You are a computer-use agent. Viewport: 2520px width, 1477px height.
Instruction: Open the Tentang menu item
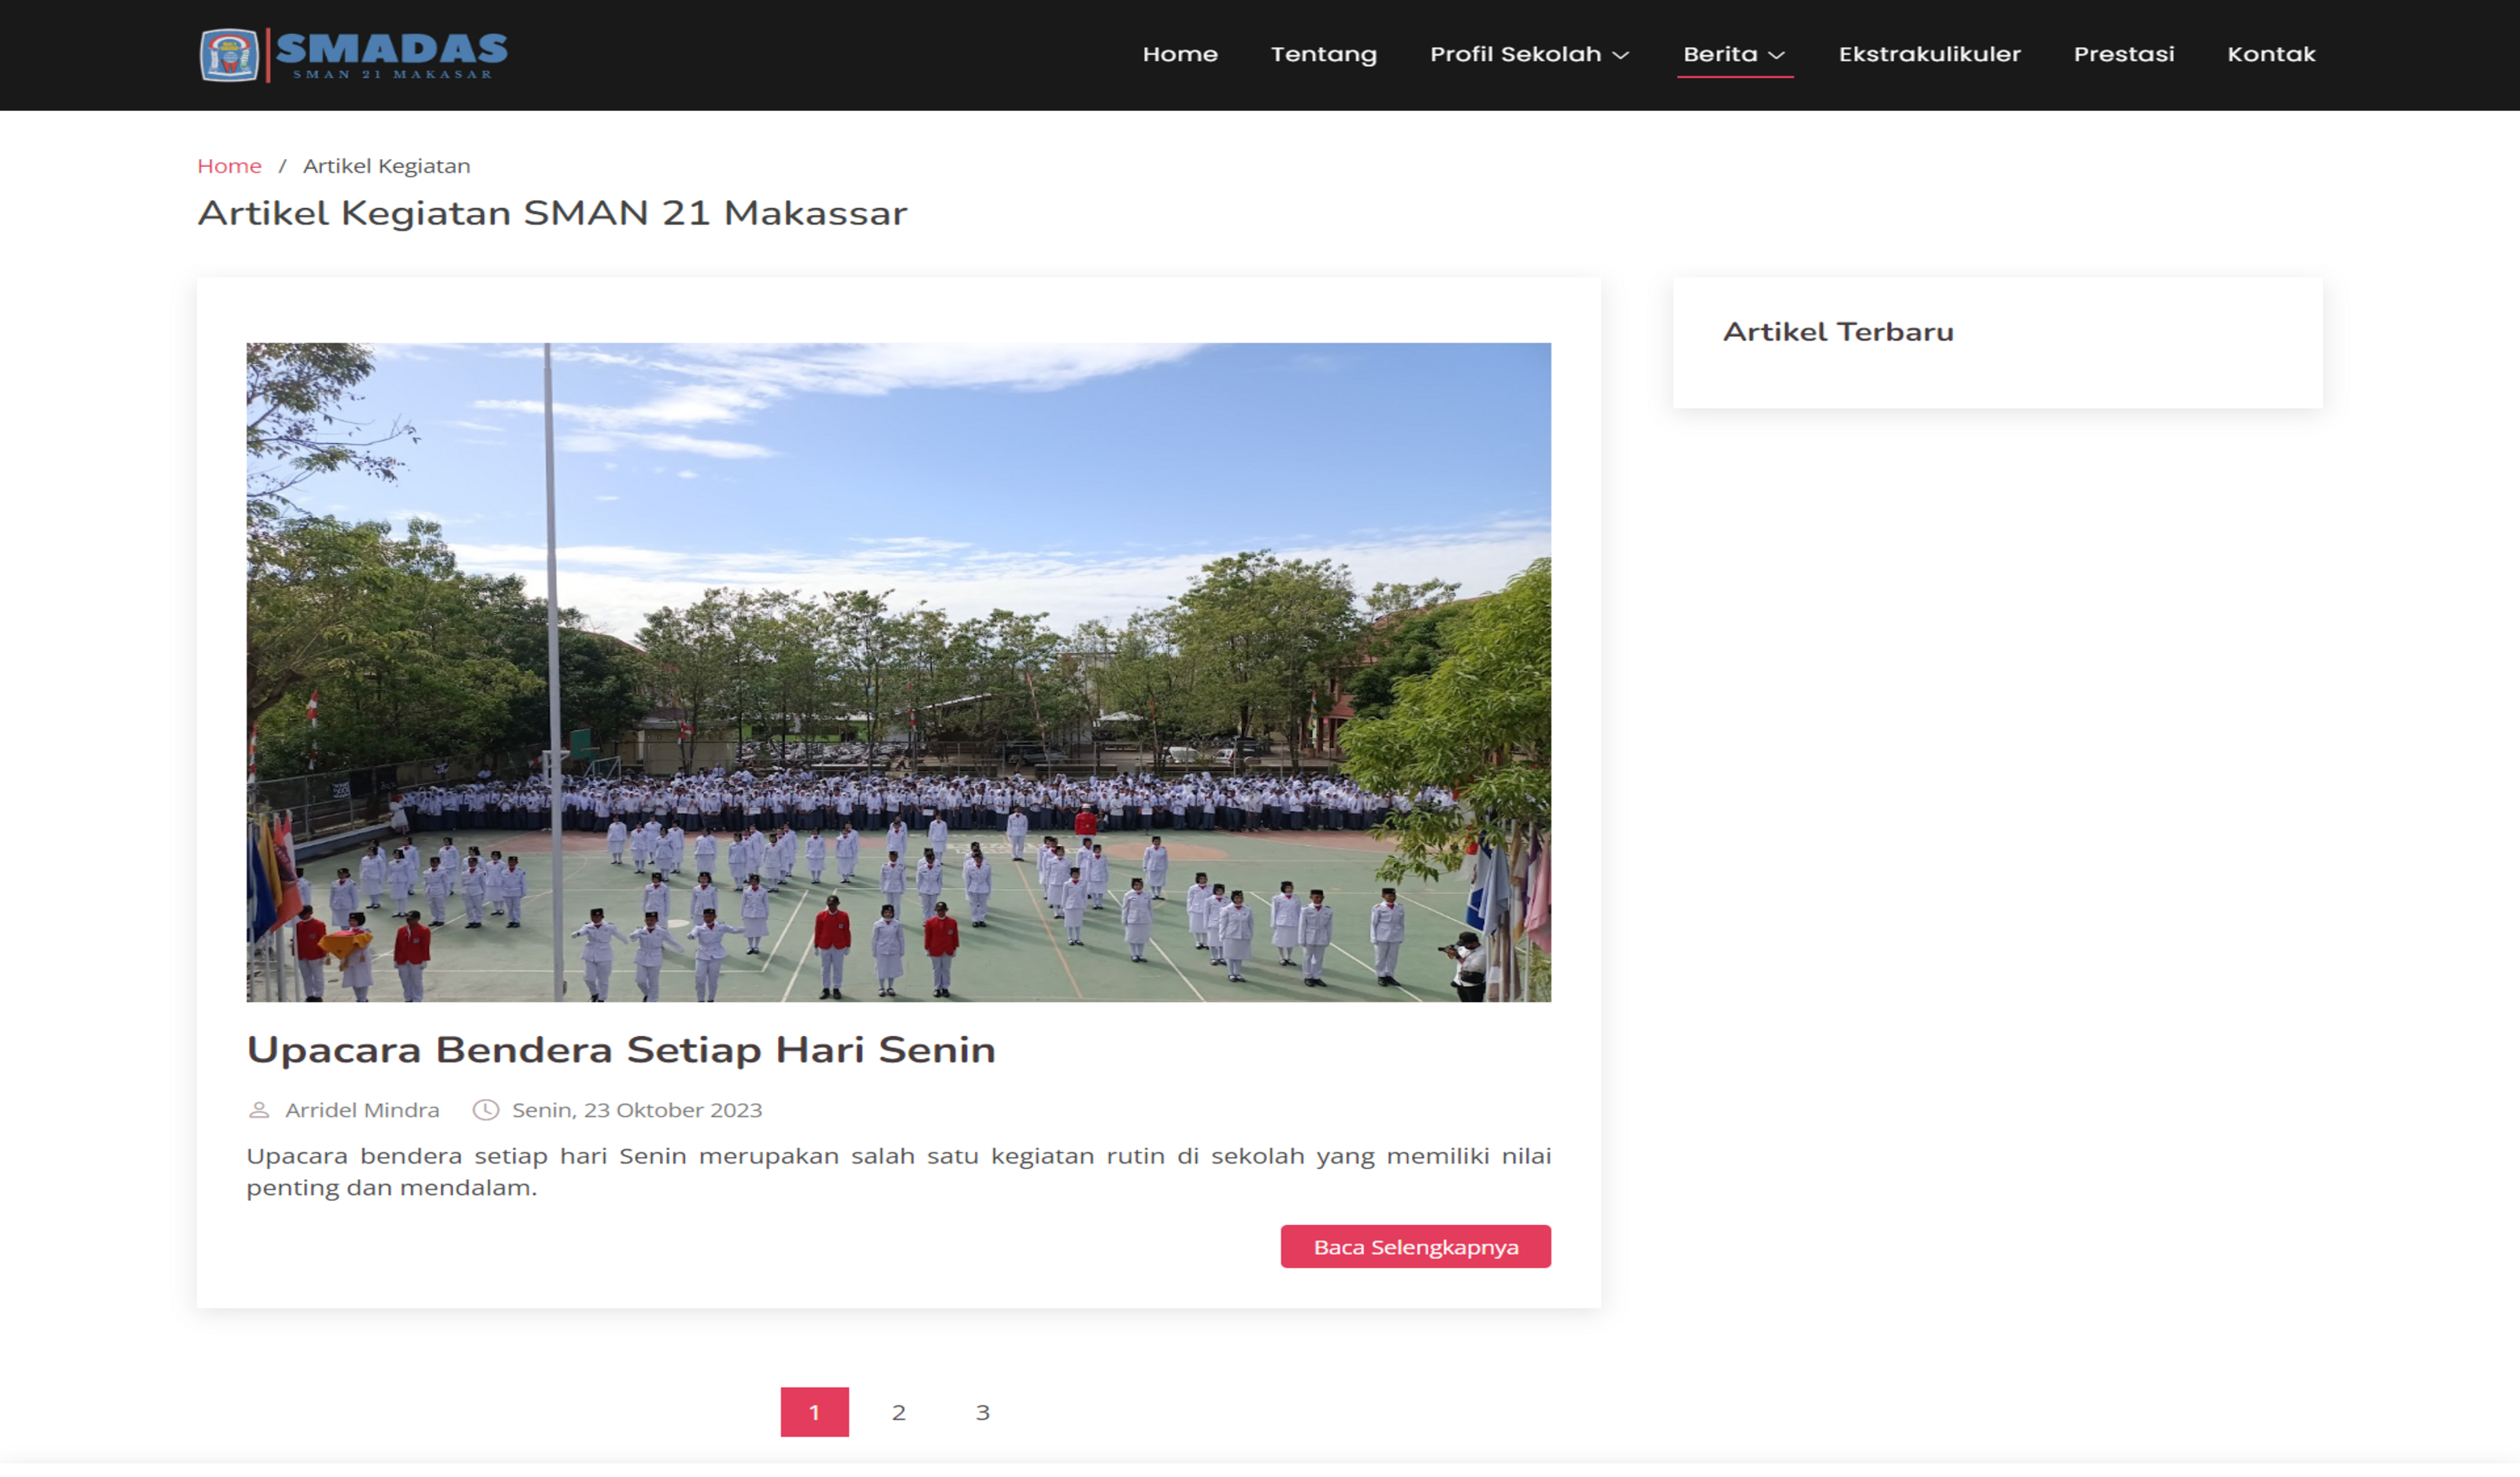pos(1323,54)
